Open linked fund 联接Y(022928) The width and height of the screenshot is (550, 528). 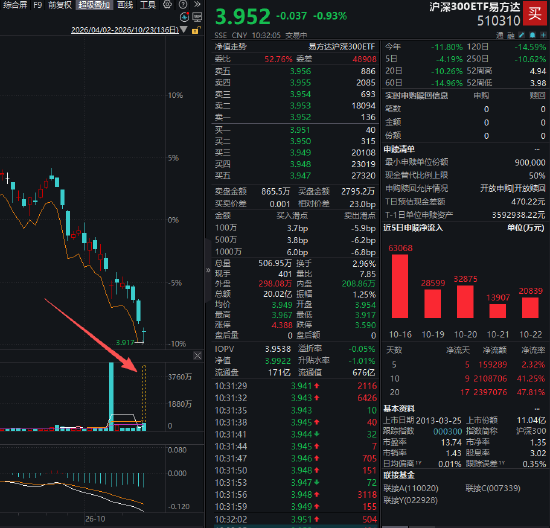click(x=410, y=500)
